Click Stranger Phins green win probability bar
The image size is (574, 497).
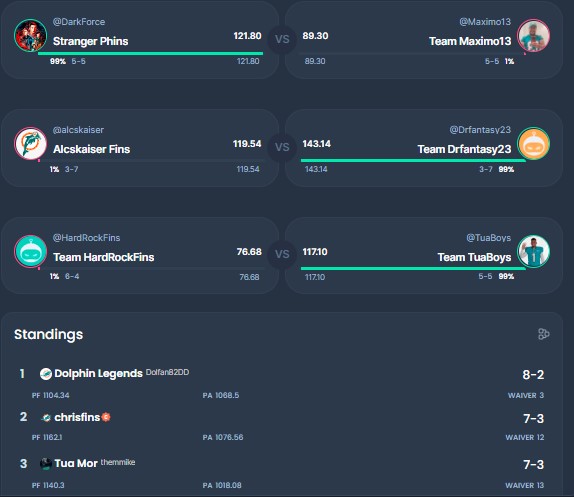tap(150, 53)
